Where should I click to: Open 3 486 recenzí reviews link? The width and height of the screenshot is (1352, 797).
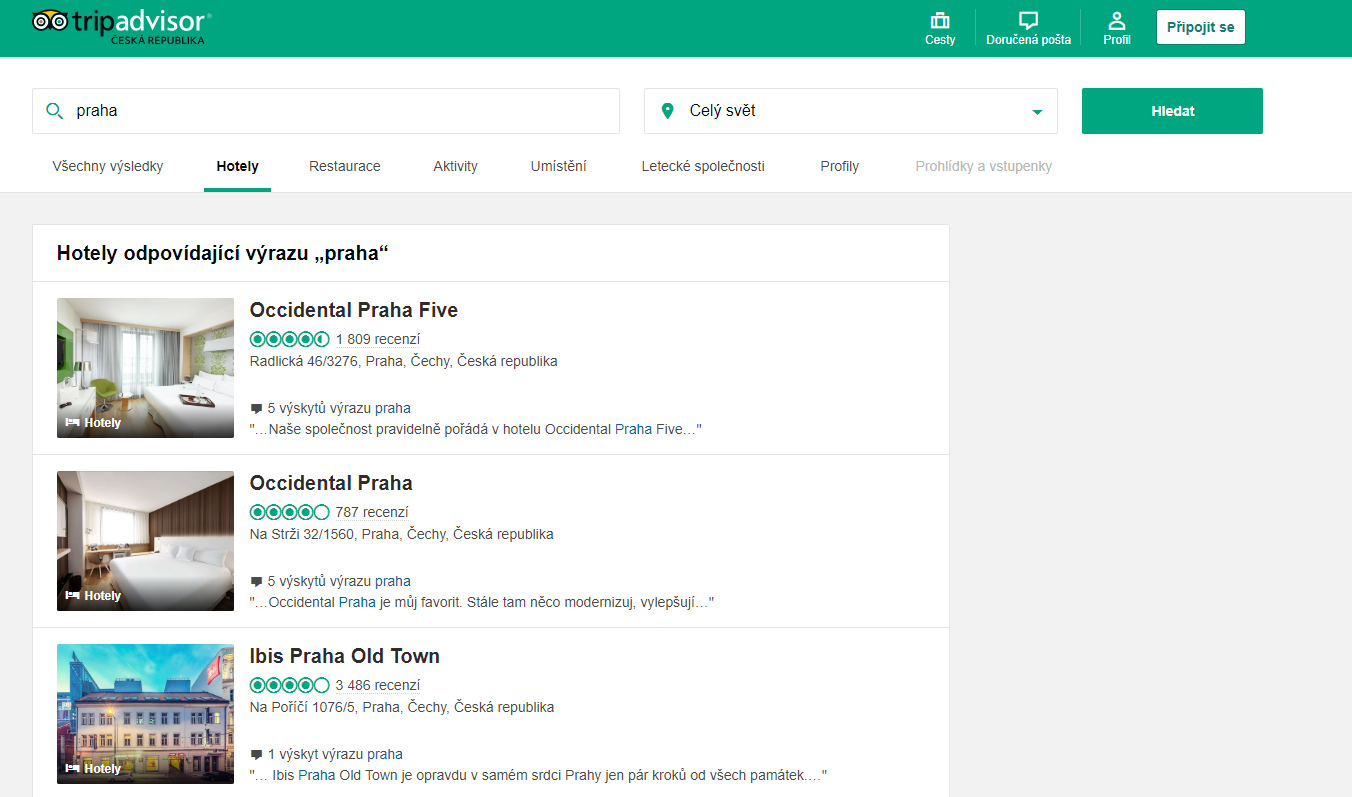[x=378, y=685]
